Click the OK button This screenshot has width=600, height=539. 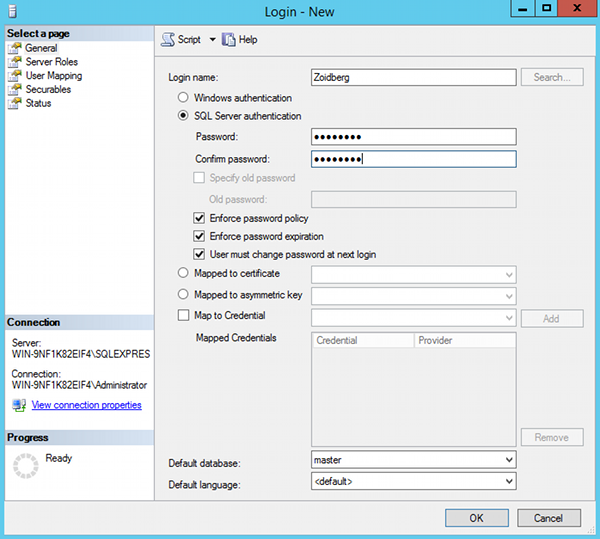[477, 518]
